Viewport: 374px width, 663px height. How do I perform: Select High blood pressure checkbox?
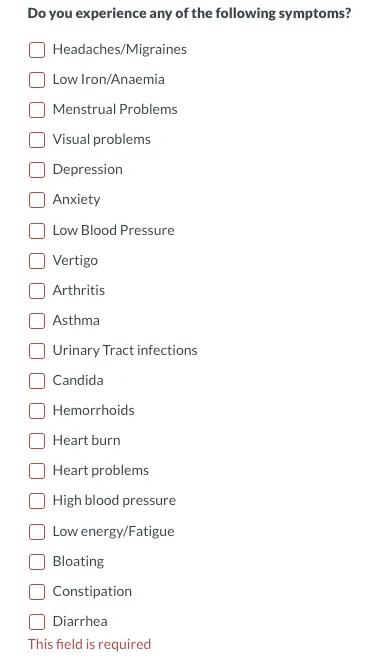click(37, 501)
